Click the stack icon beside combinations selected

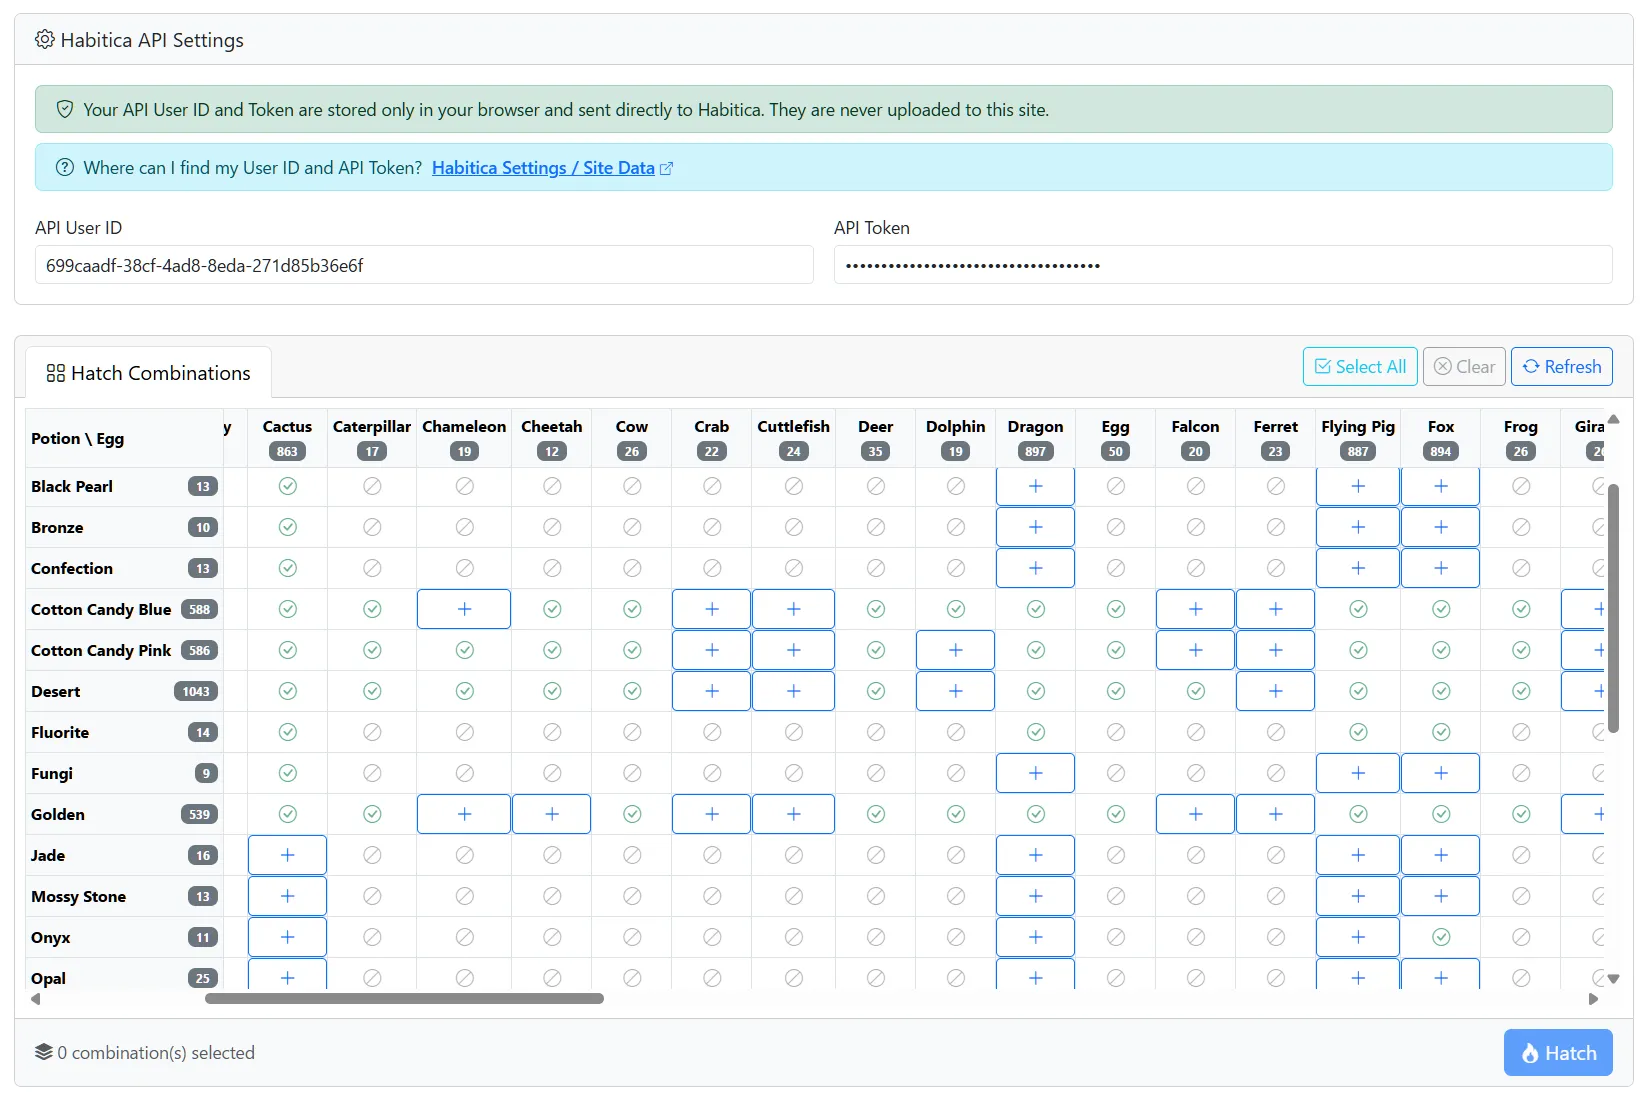pyautogui.click(x=44, y=1052)
